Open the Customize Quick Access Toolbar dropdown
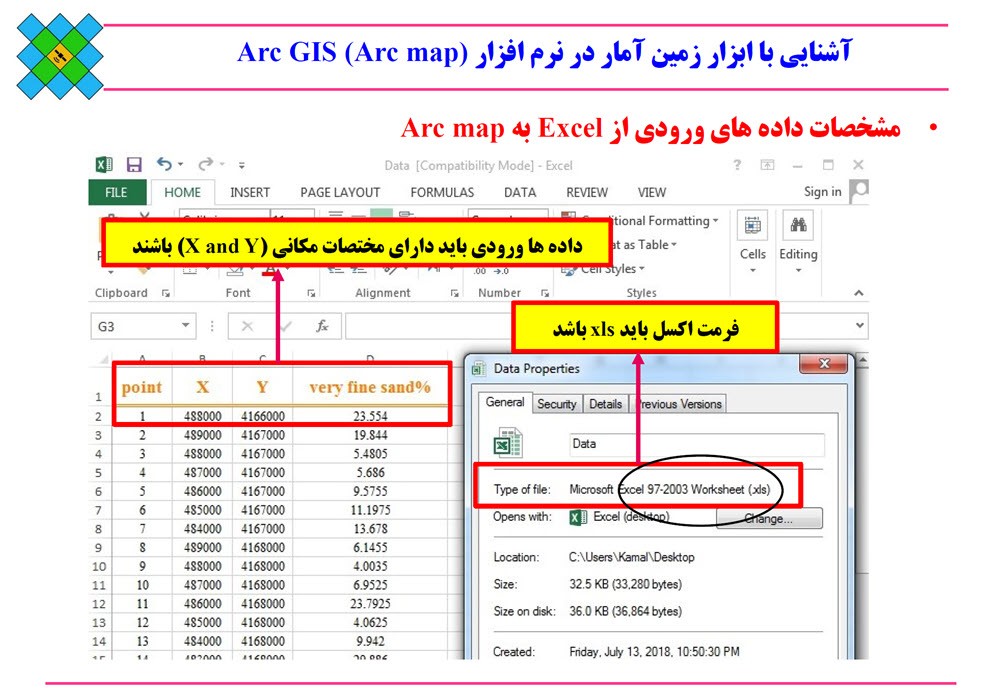This screenshot has width=1000, height=688. pos(241,166)
